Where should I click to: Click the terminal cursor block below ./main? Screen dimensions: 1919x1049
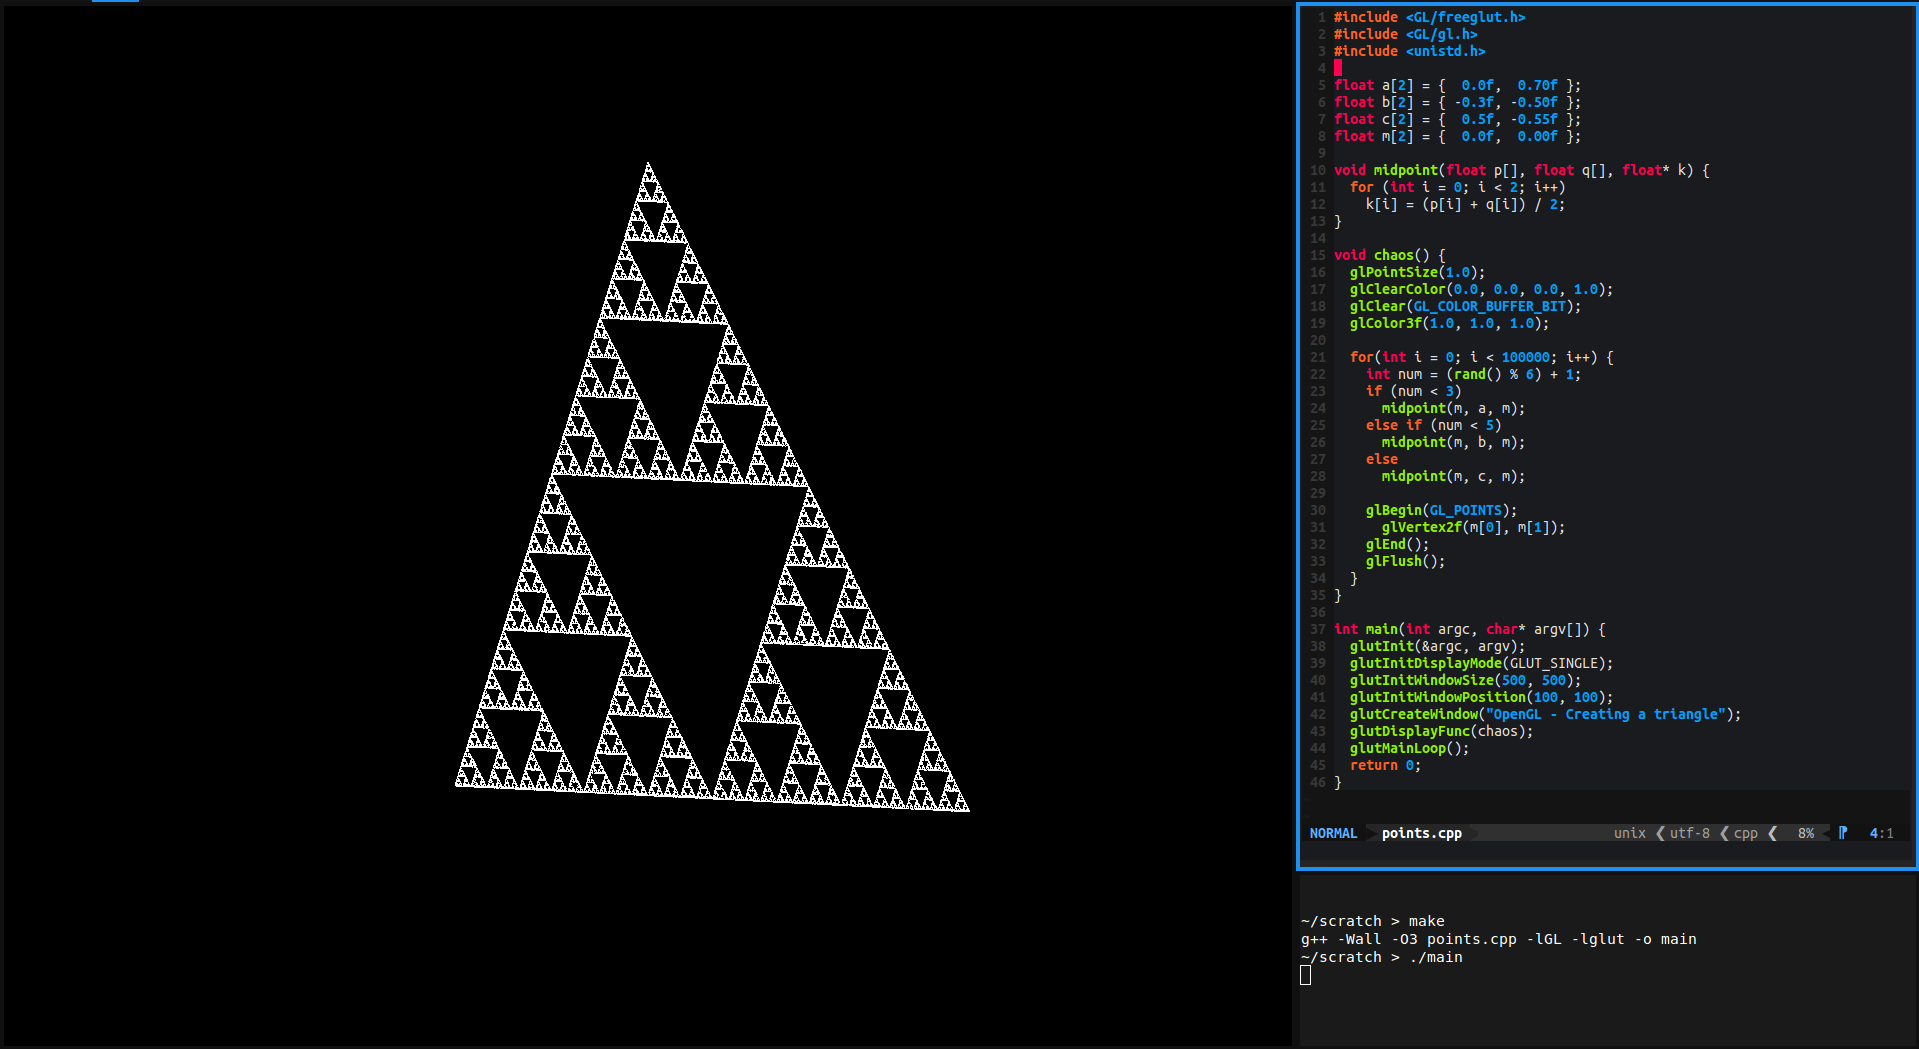[1305, 975]
